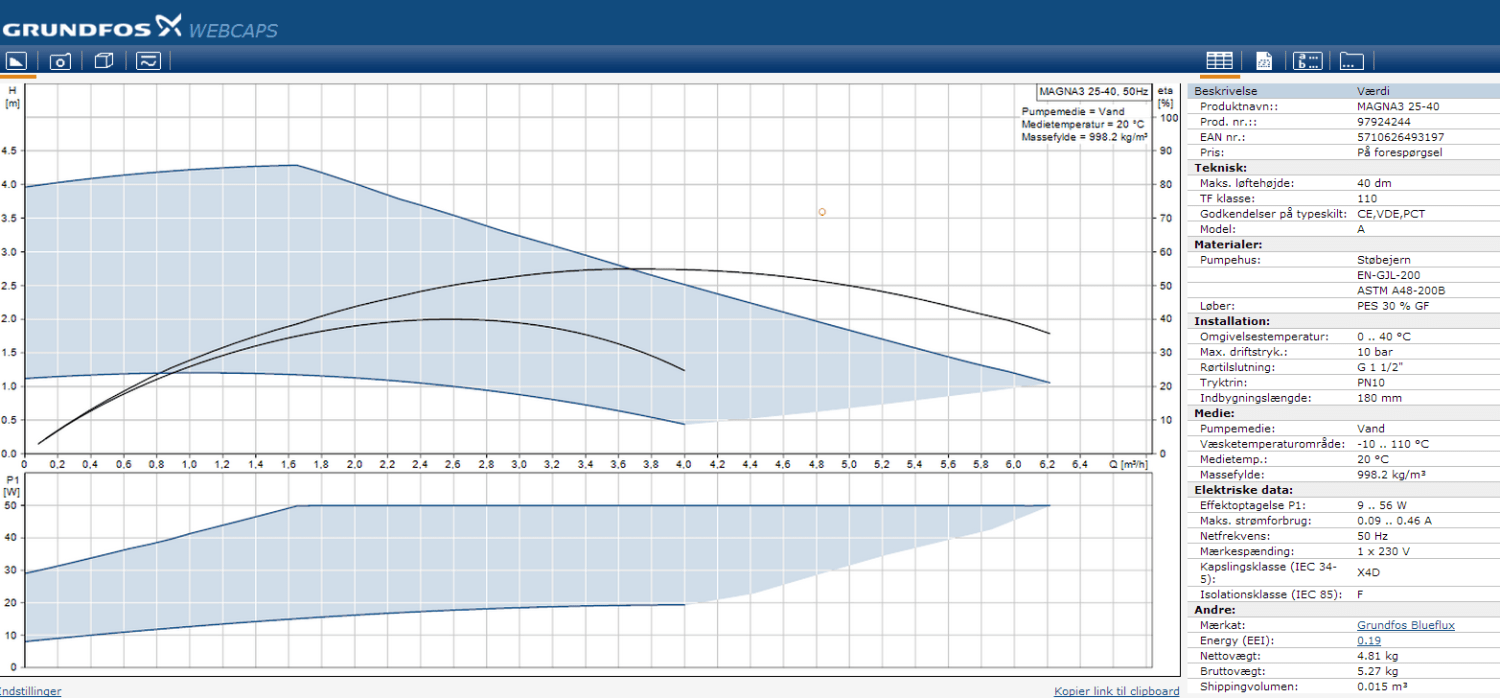Screen dimensions: 1500x698
Task: Select the data table view icon
Action: 1218,61
